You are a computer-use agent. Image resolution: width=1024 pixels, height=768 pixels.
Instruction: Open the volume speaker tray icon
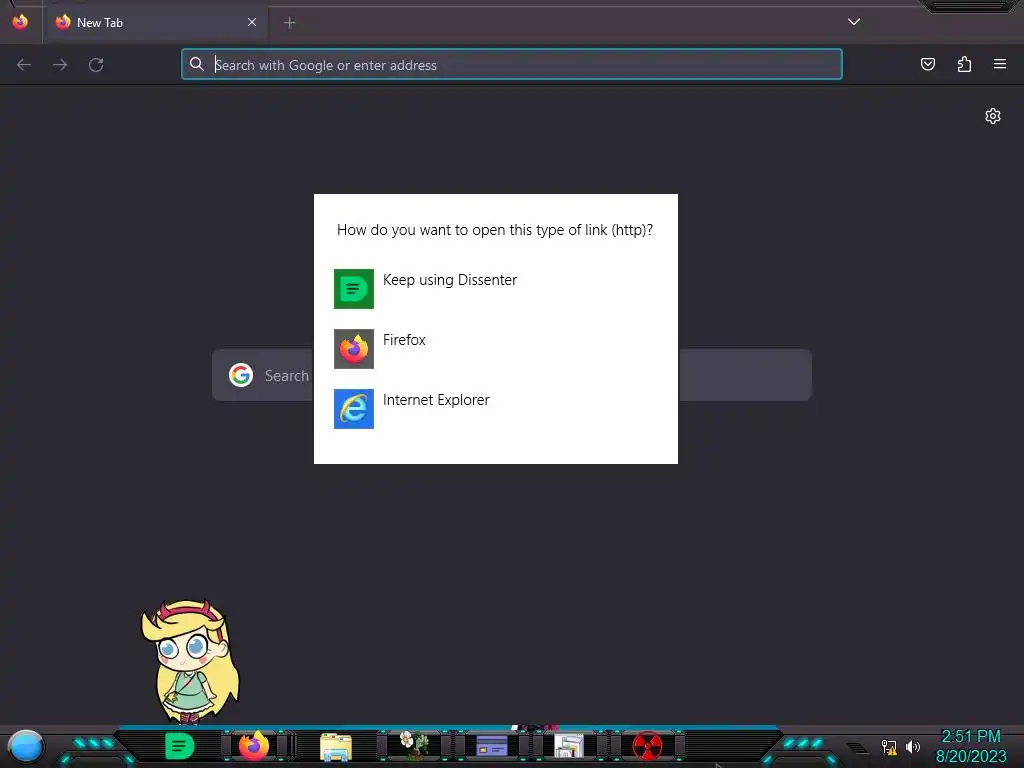click(913, 746)
